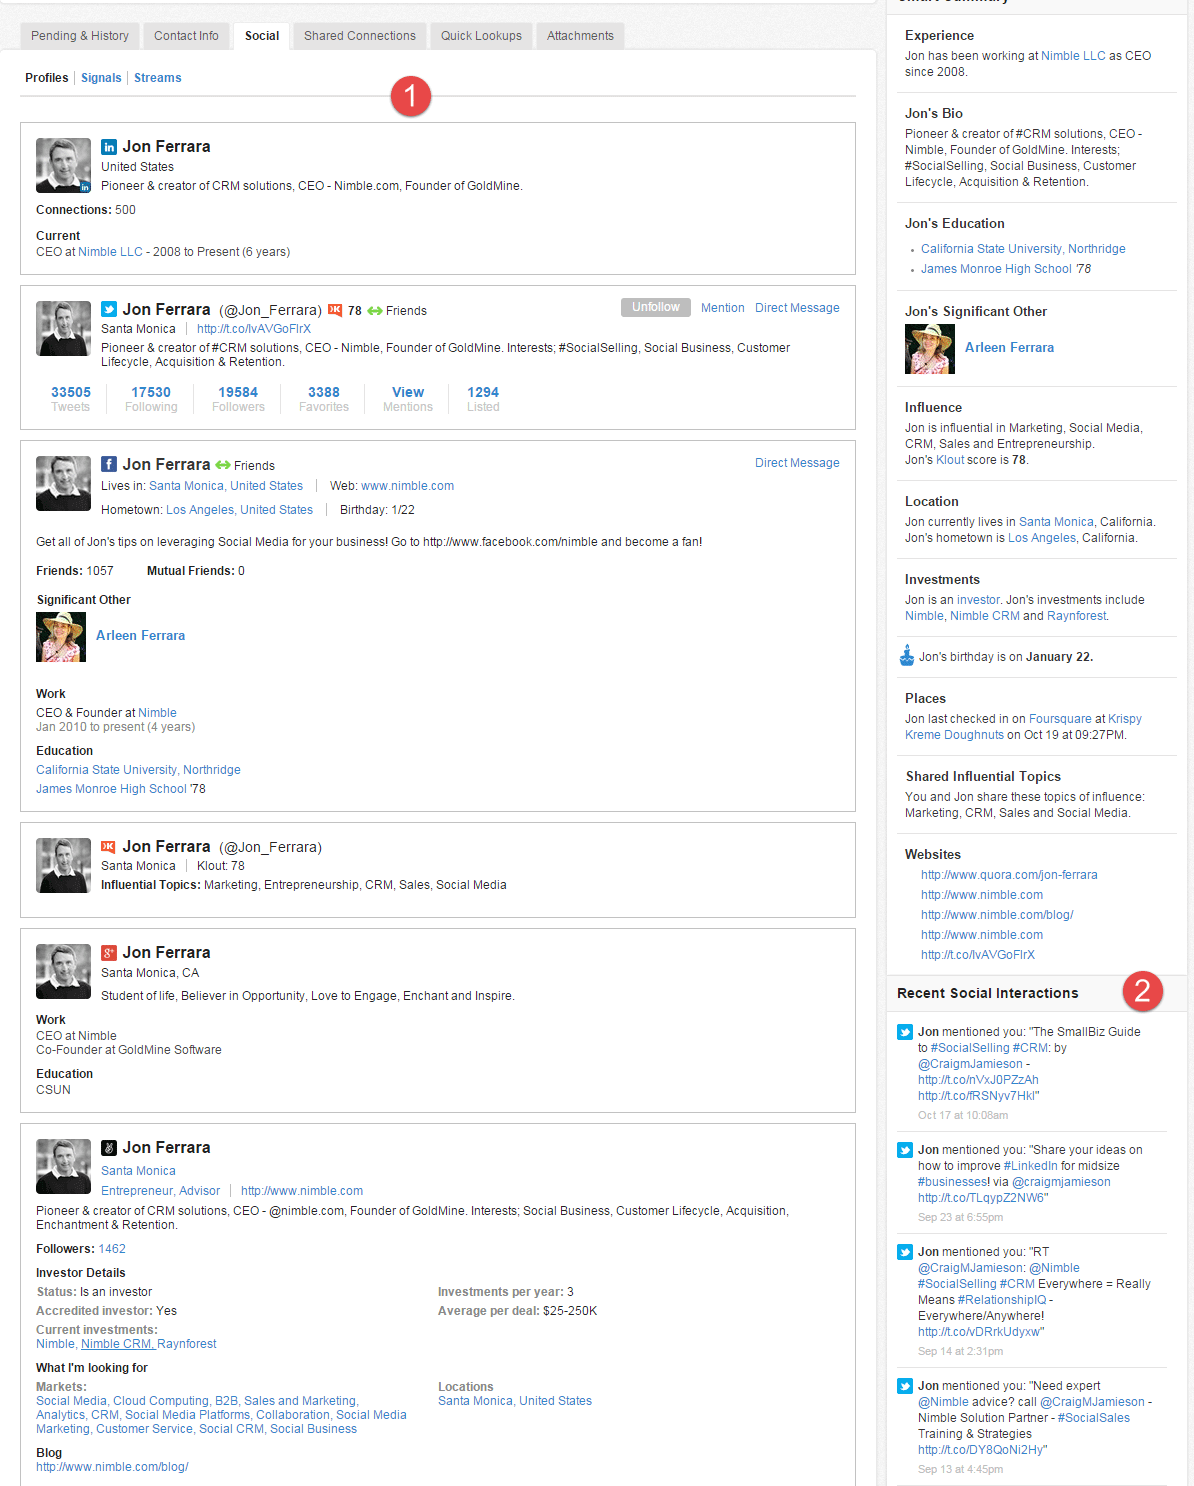Viewport: 1194px width, 1486px height.
Task: Click the Mention link for Twitter
Action: [722, 308]
